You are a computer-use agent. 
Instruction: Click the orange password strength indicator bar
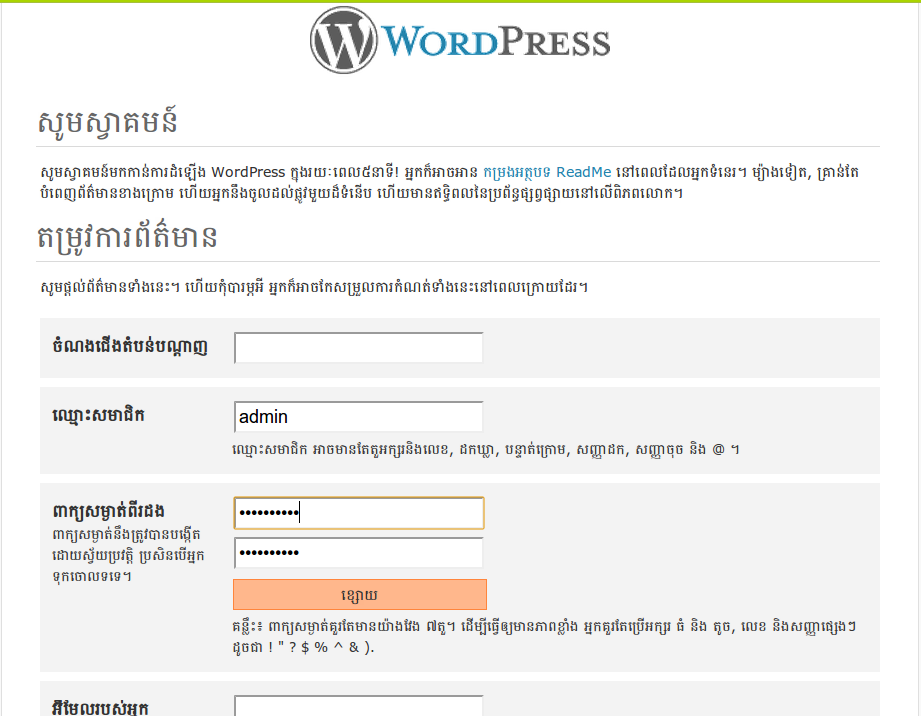[359, 595]
